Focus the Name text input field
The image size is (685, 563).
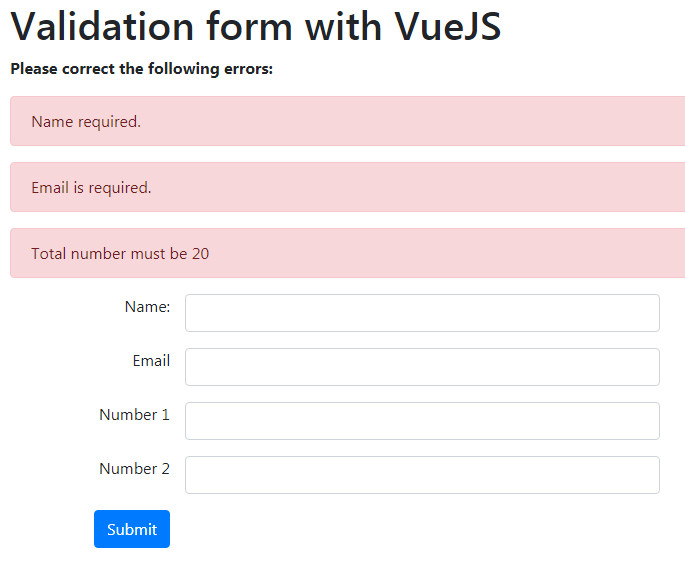click(x=422, y=313)
